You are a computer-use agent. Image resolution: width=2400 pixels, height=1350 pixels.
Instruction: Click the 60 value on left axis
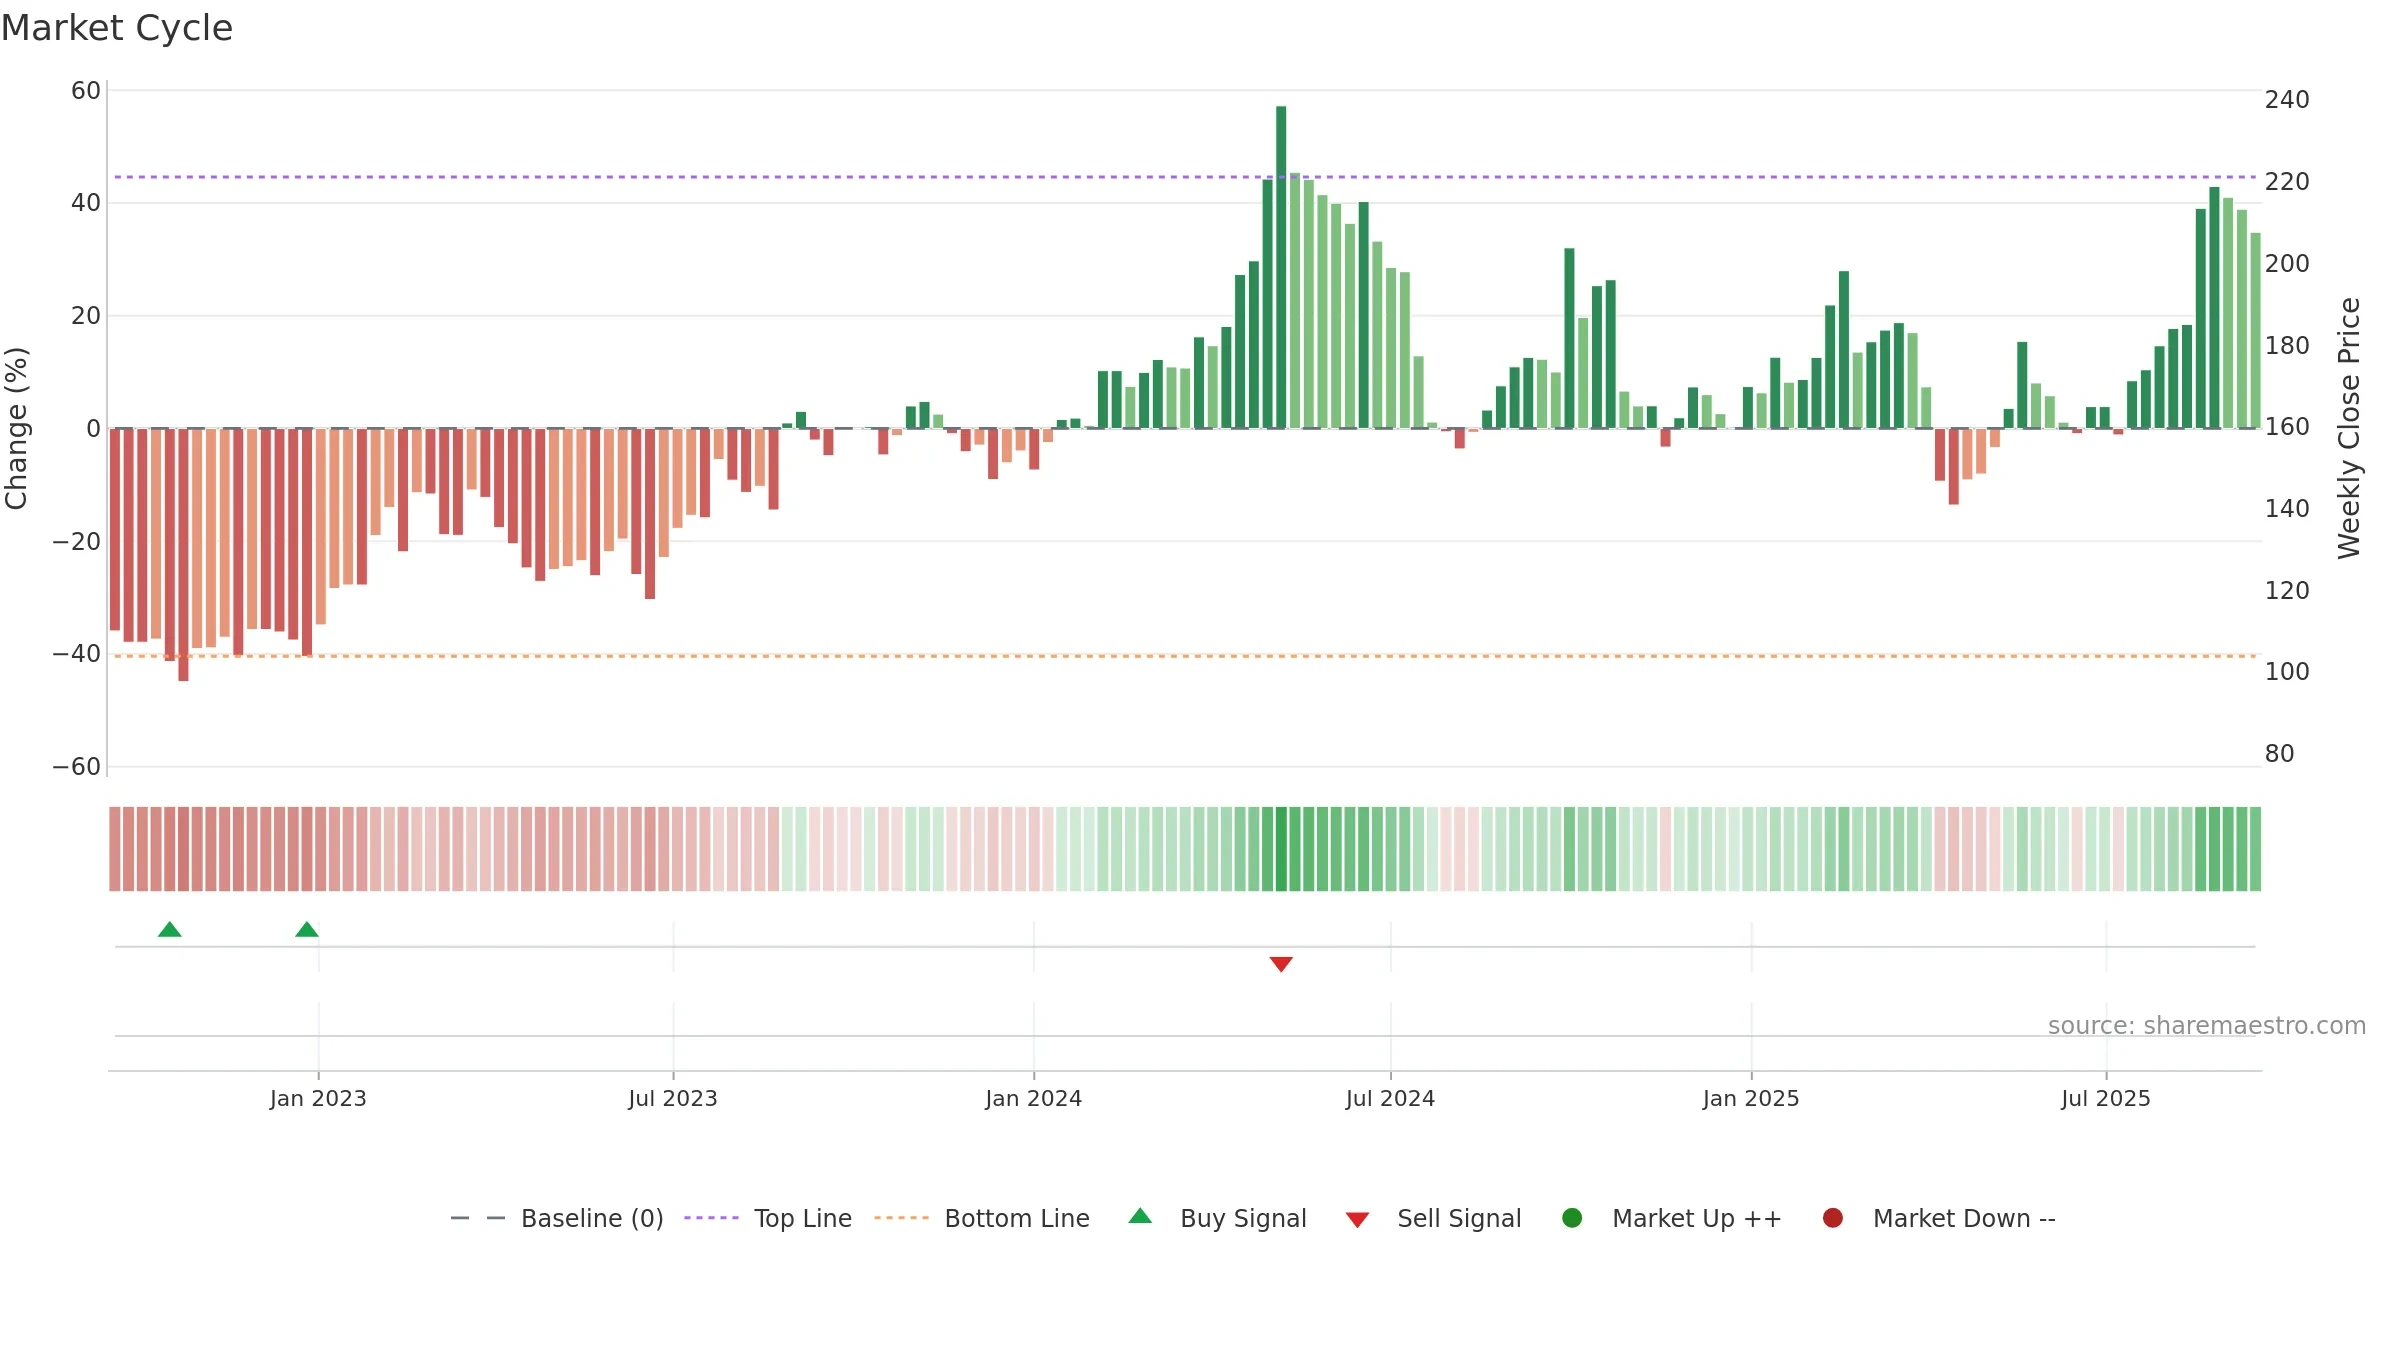pyautogui.click(x=86, y=91)
